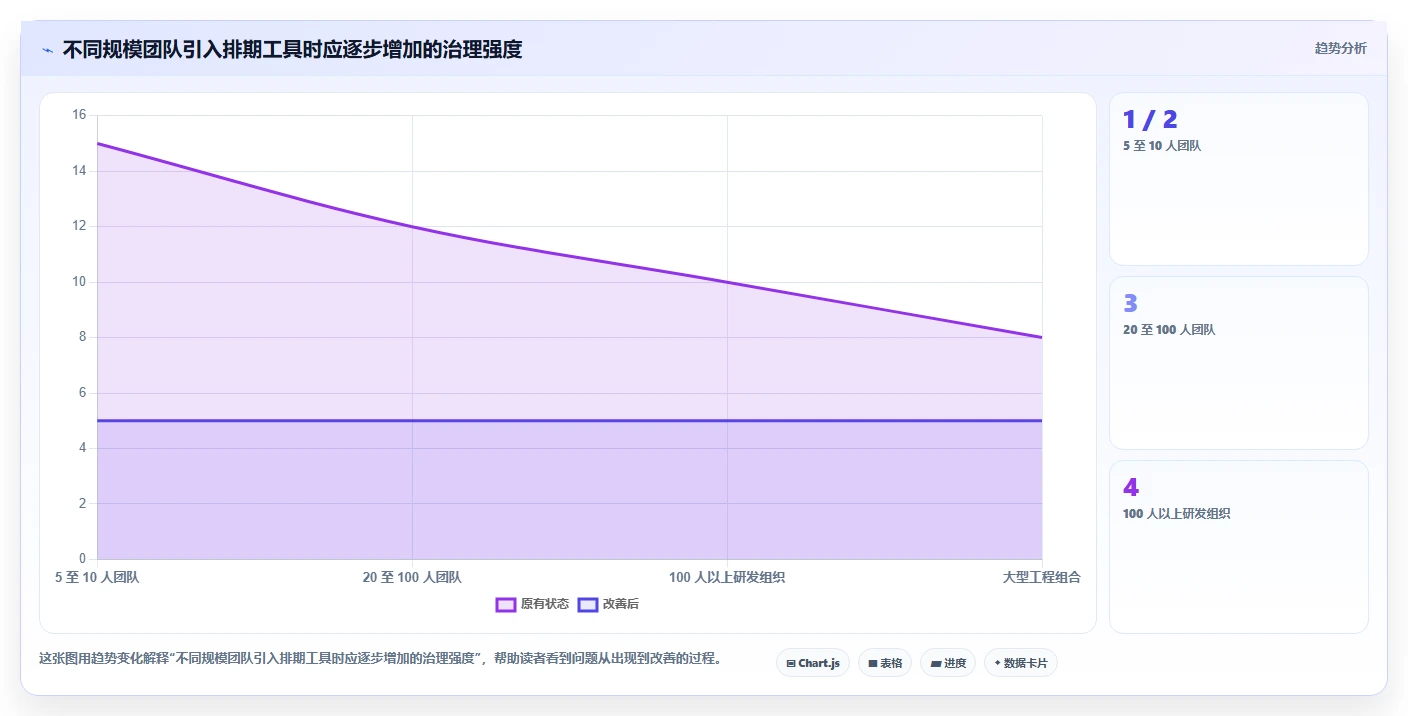Click y-axis value 14

point(80,171)
